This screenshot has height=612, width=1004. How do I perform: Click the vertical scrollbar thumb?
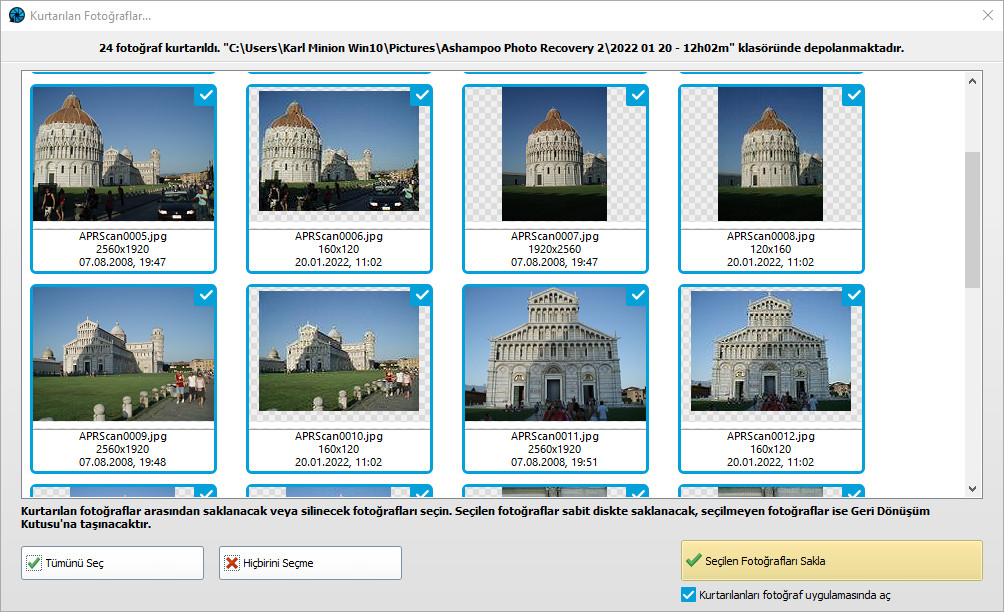click(972, 220)
